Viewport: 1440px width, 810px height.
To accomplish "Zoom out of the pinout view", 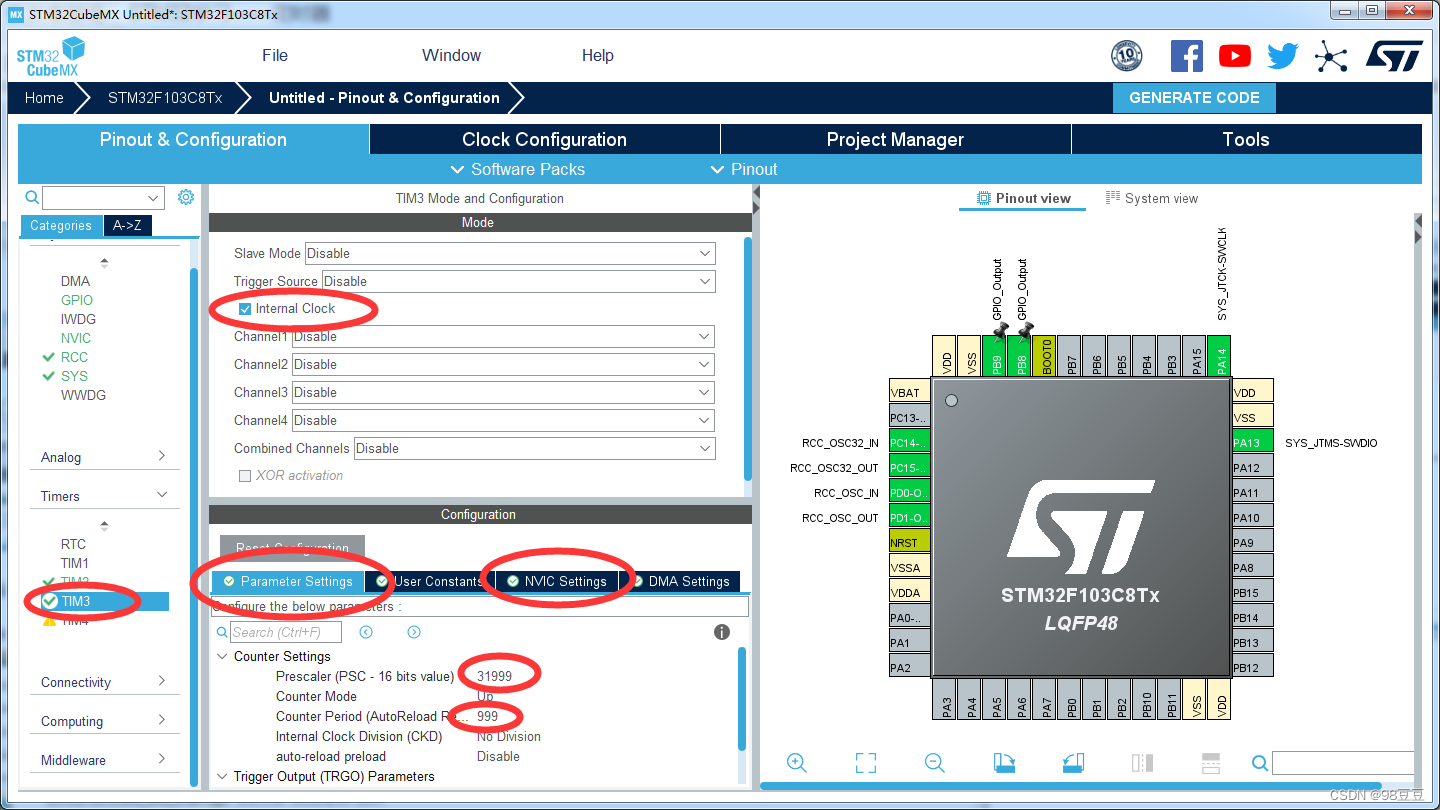I will (x=935, y=763).
